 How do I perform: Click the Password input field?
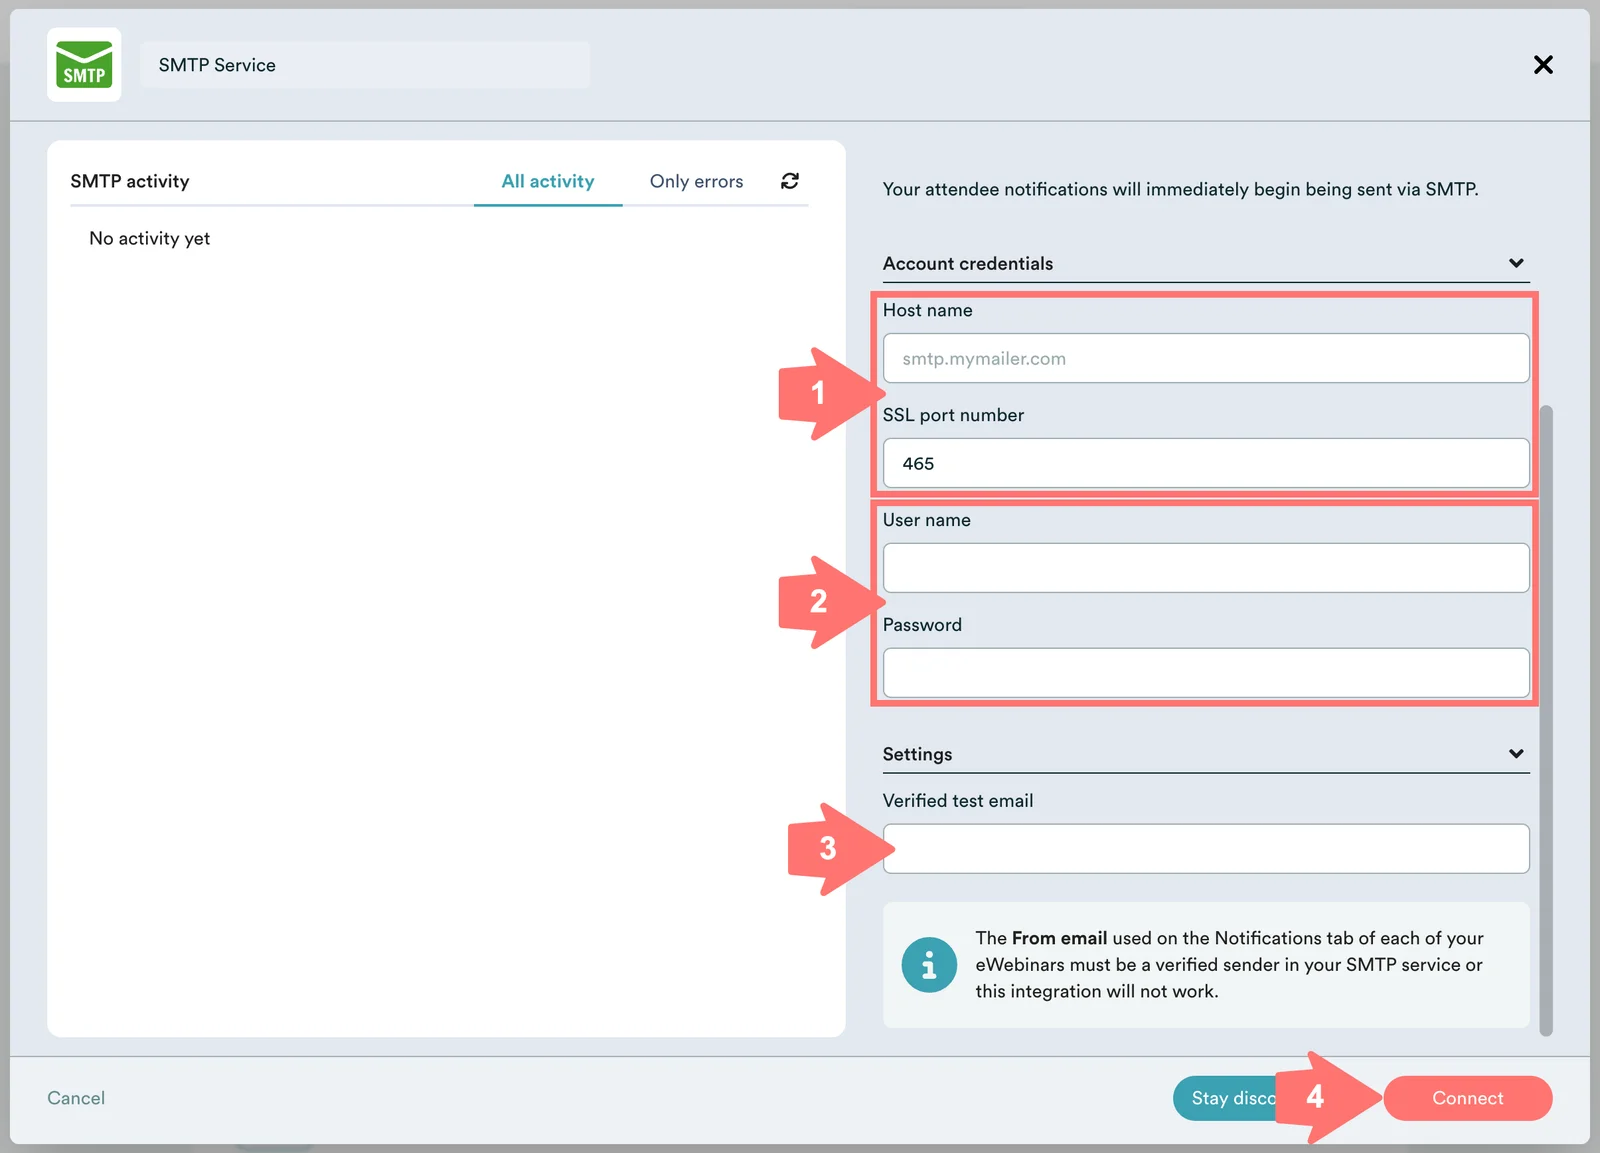1205,673
